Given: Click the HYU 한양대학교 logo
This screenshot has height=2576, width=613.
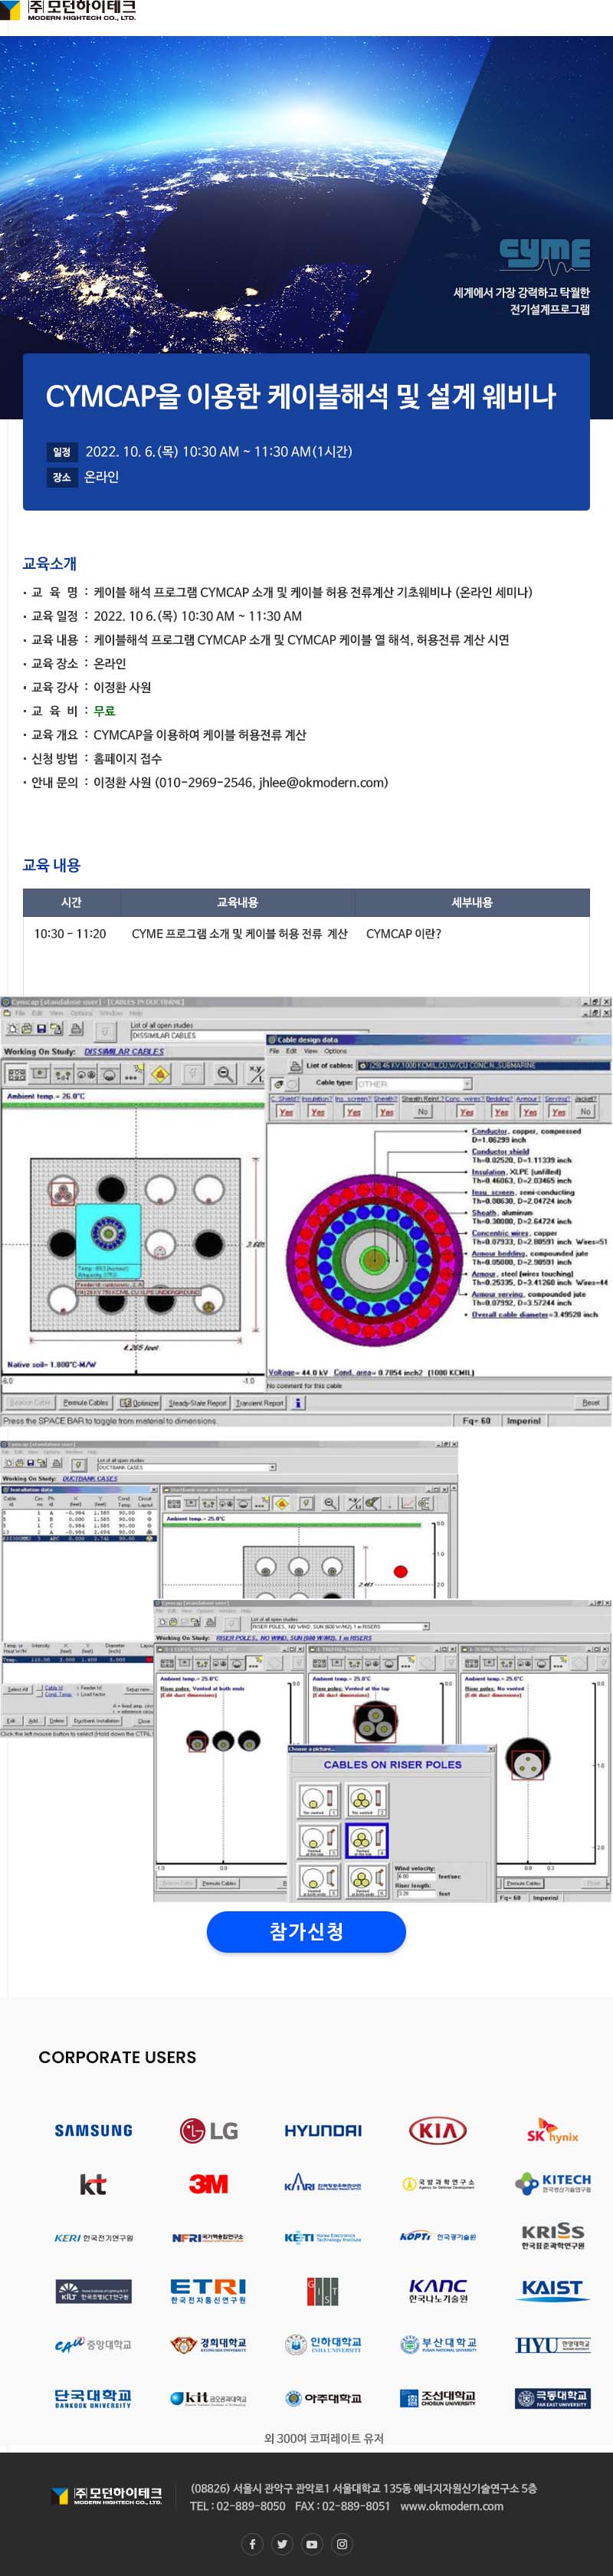Looking at the screenshot, I should 553,2345.
